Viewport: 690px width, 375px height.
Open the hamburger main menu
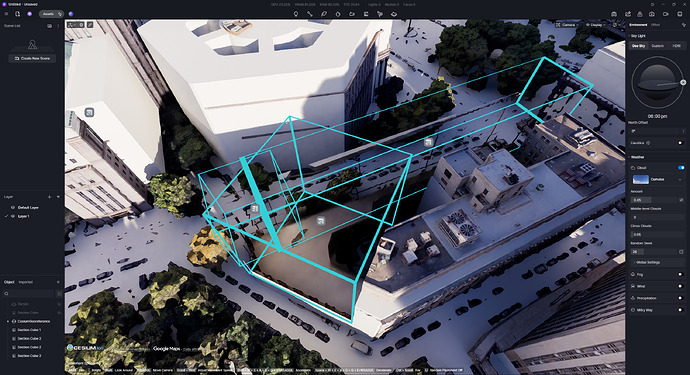click(x=6, y=14)
